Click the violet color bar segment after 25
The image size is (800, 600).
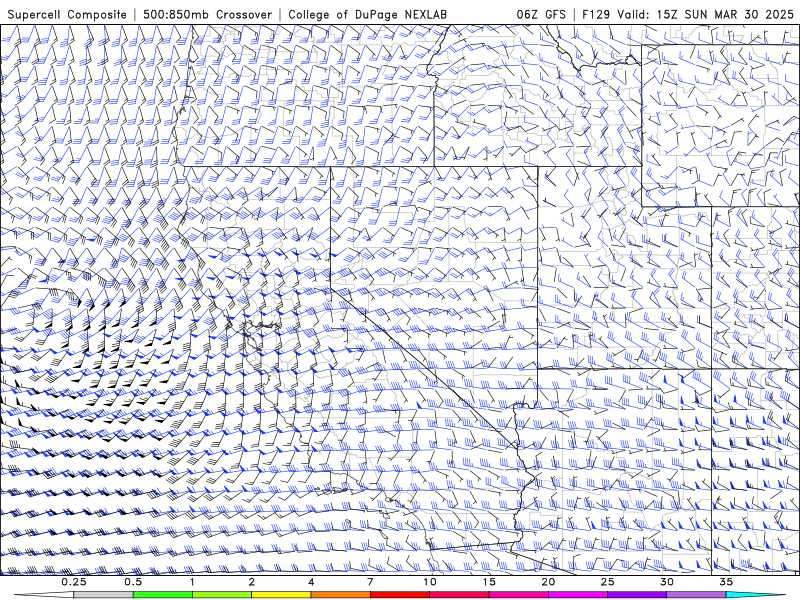pyautogui.click(x=637, y=595)
